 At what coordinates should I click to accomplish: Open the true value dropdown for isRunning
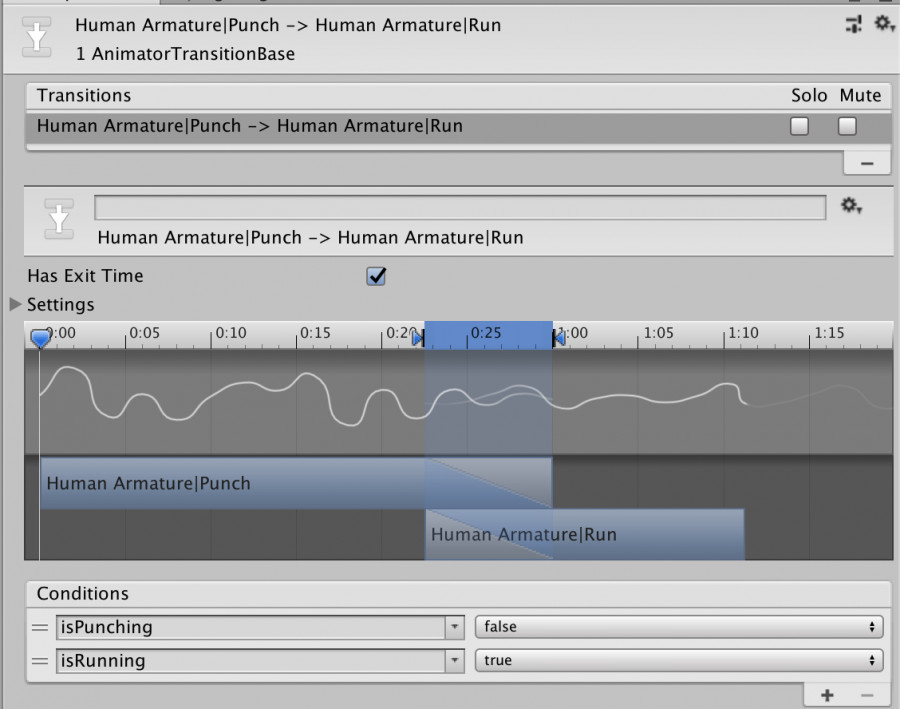point(679,660)
